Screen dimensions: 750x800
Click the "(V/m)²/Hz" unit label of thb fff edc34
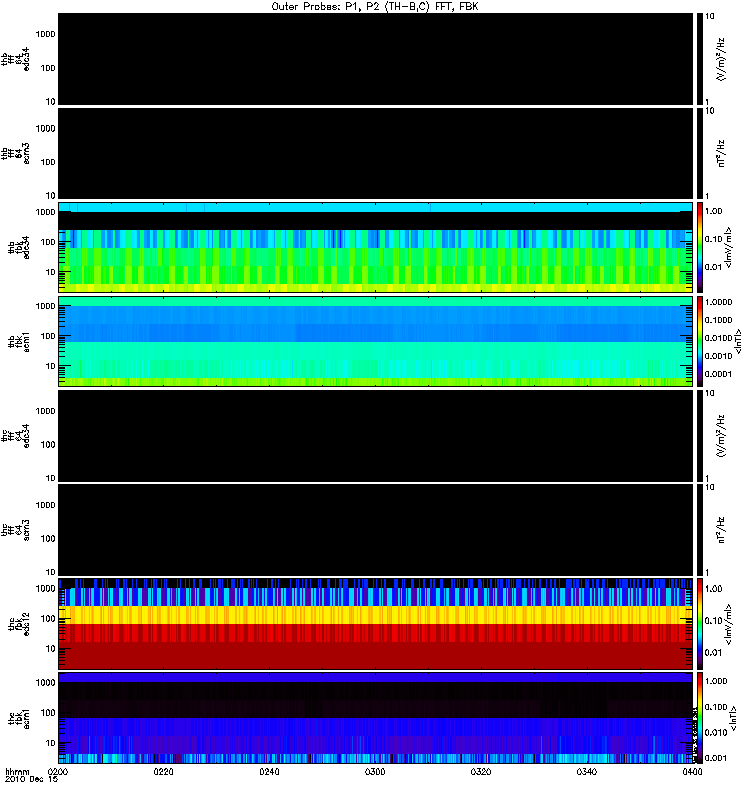click(720, 59)
